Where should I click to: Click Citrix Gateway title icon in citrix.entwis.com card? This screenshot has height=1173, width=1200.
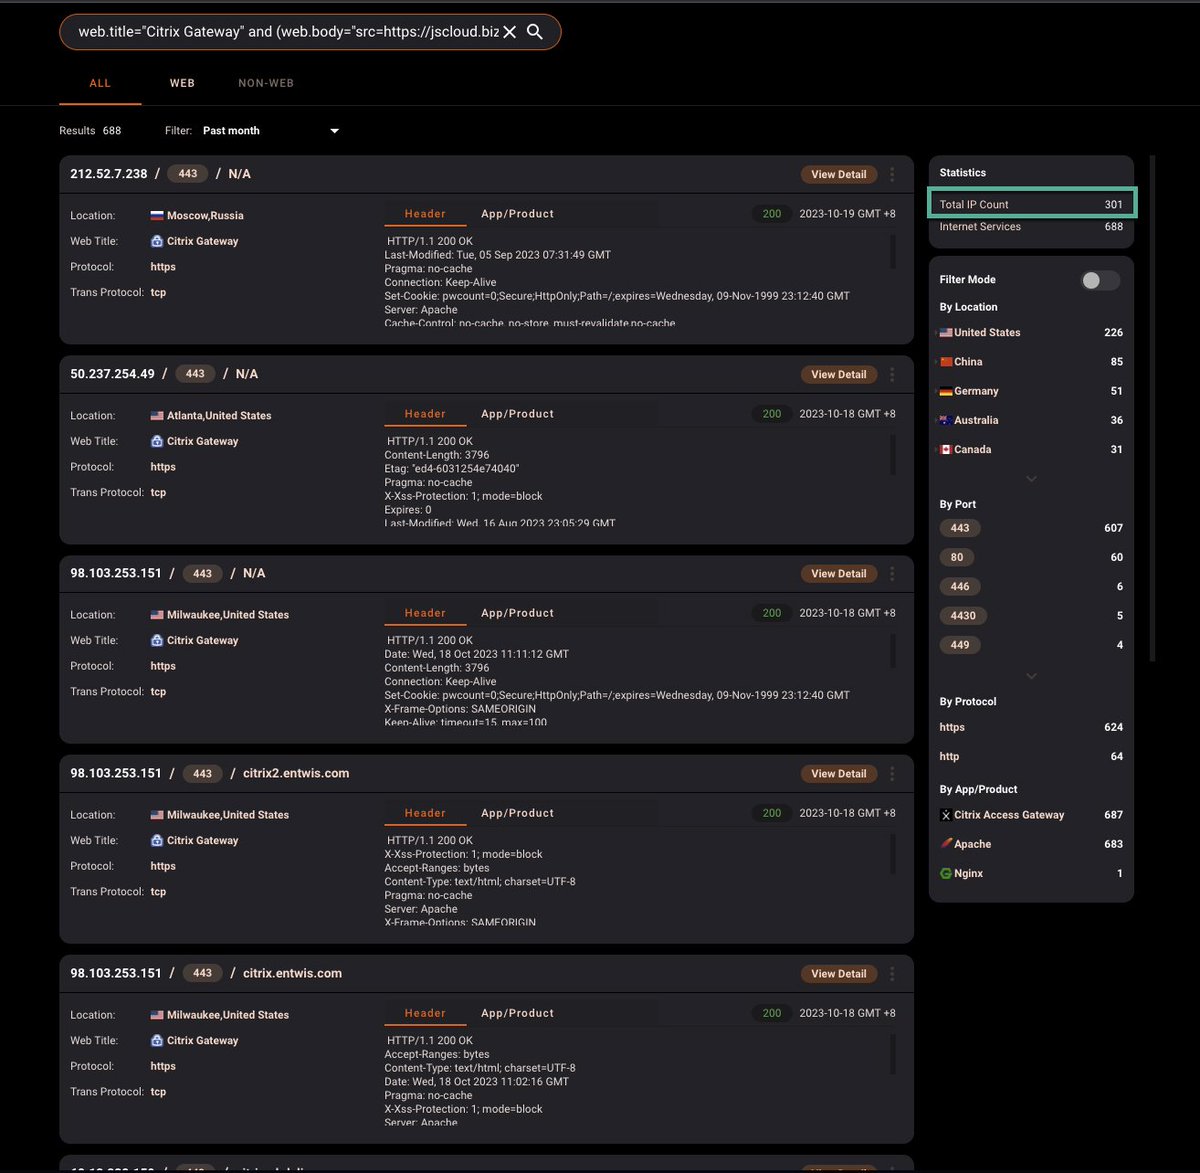[x=157, y=1041]
